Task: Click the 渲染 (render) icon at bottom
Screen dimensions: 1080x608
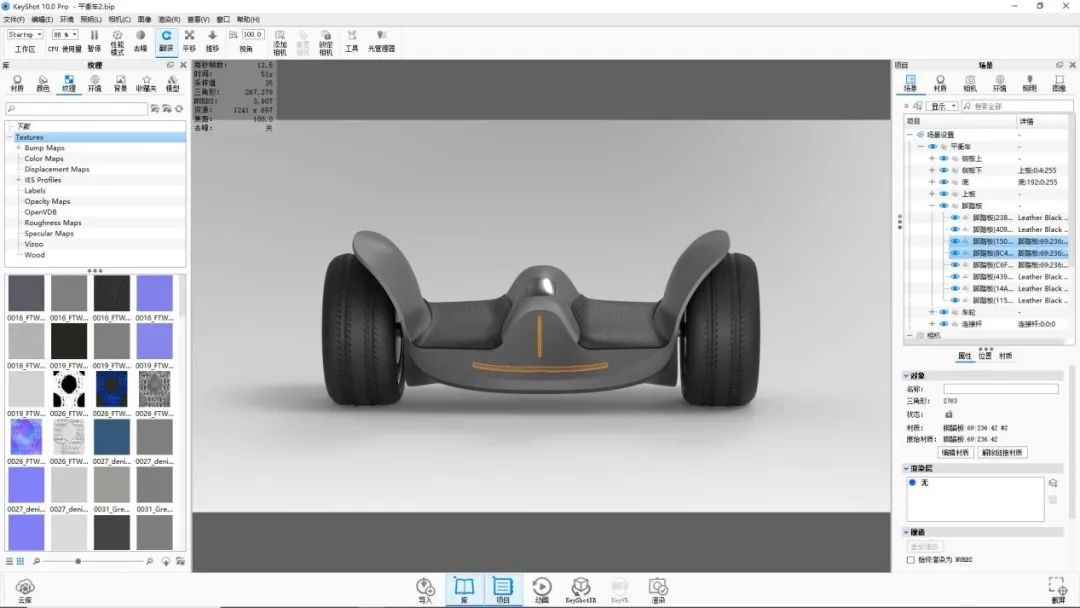Action: click(657, 588)
